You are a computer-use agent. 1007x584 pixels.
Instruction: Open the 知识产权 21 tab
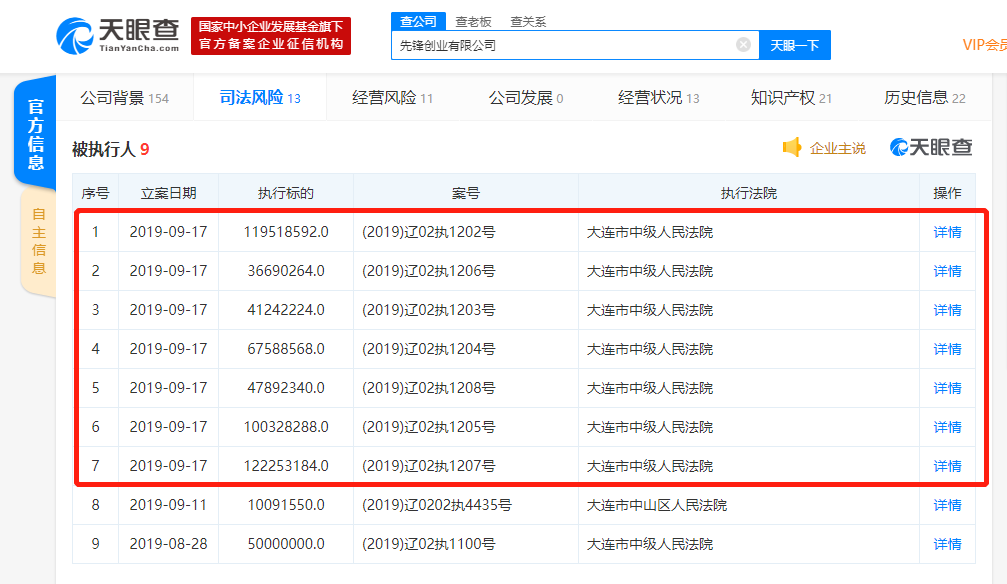click(783, 97)
